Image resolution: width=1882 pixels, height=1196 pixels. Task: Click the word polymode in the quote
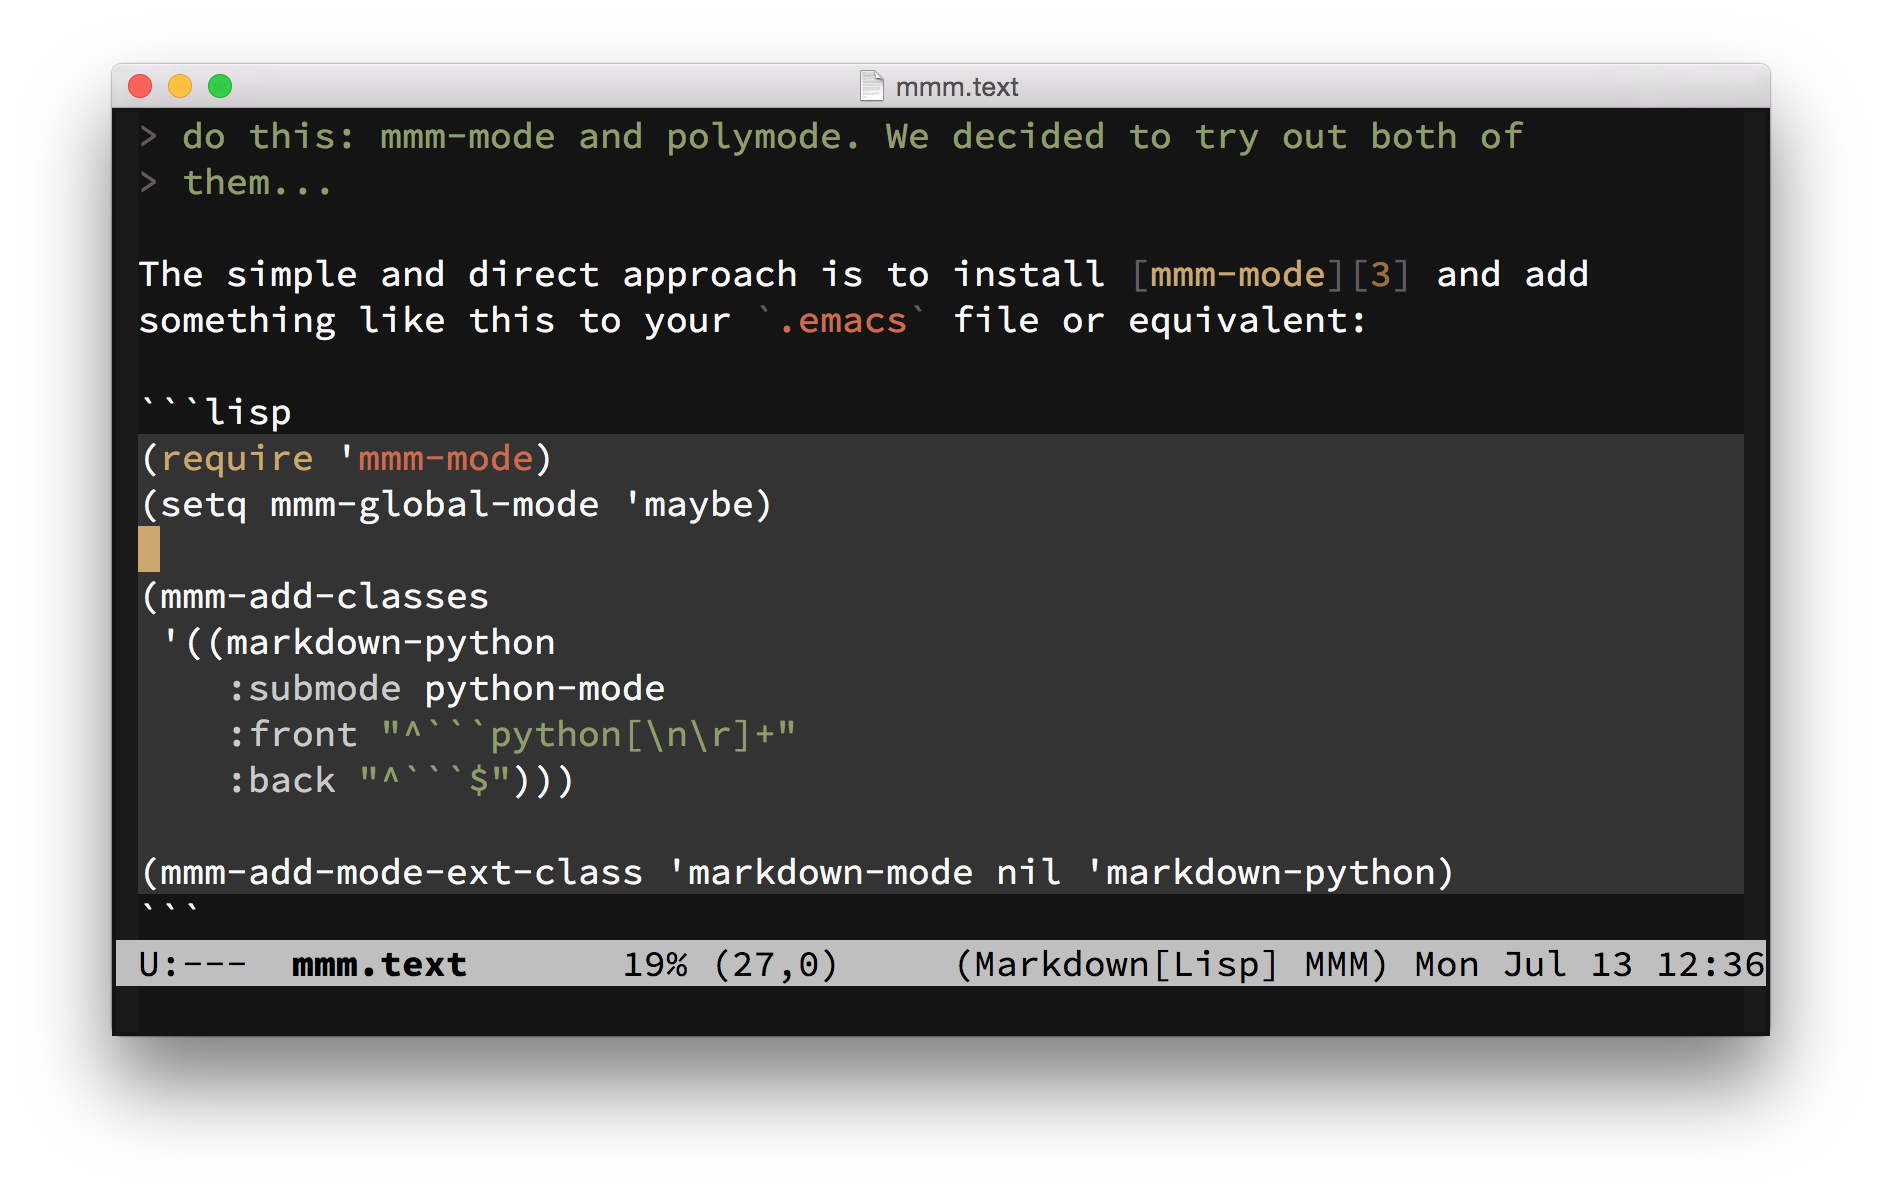tap(753, 136)
